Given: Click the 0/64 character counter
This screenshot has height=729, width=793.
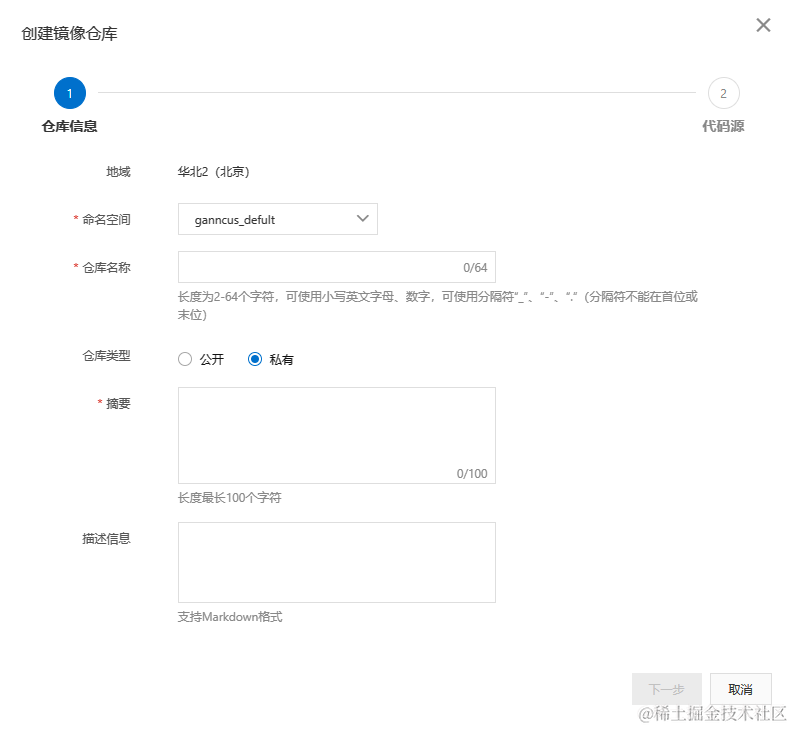Looking at the screenshot, I should pos(475,268).
